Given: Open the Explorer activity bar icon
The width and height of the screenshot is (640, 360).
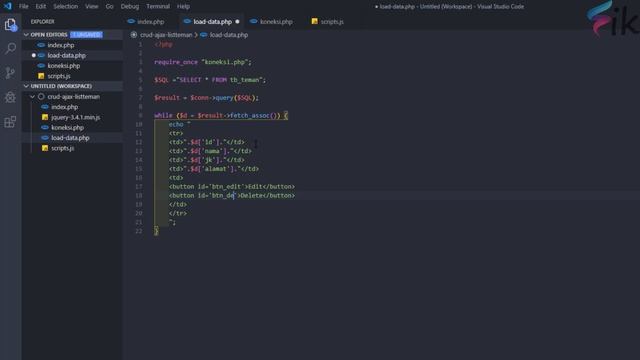Looking at the screenshot, I should tap(10, 24).
